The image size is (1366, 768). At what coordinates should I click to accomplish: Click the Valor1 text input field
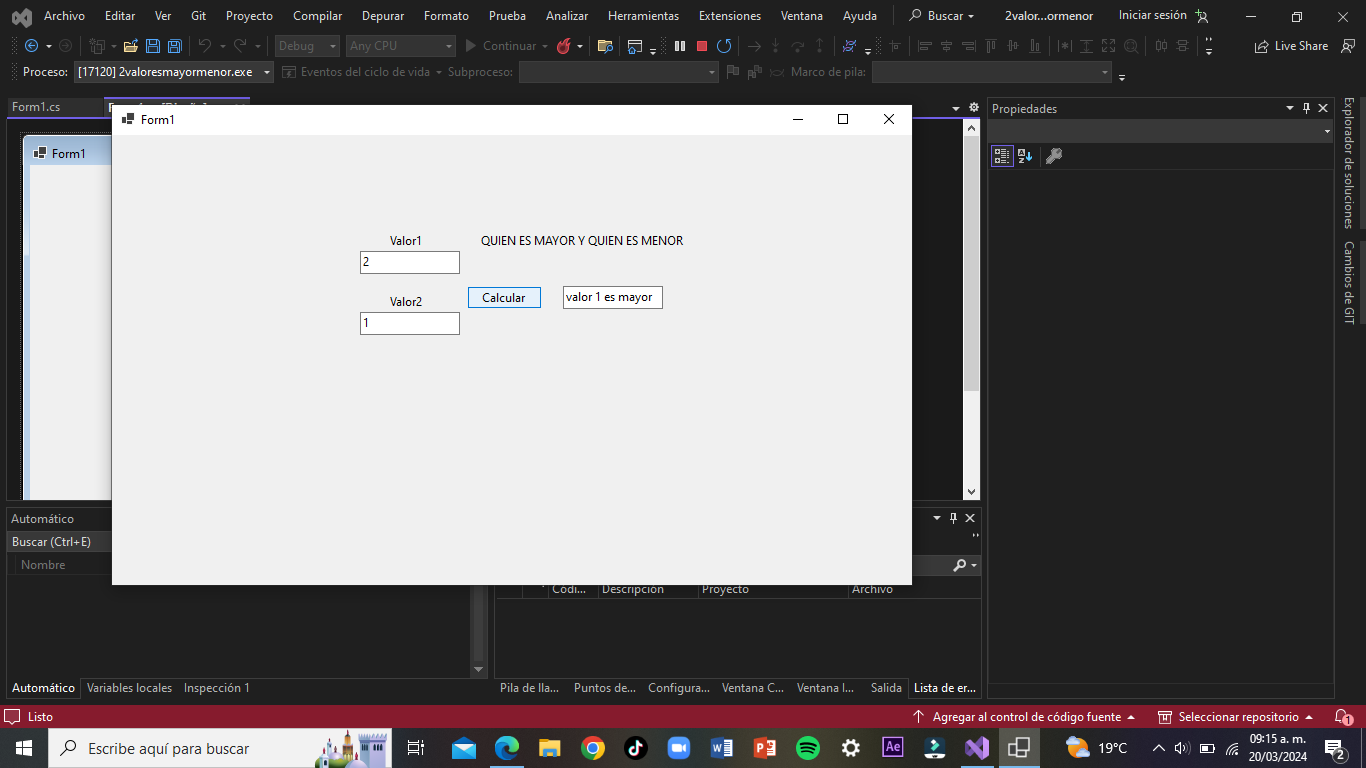tap(409, 262)
